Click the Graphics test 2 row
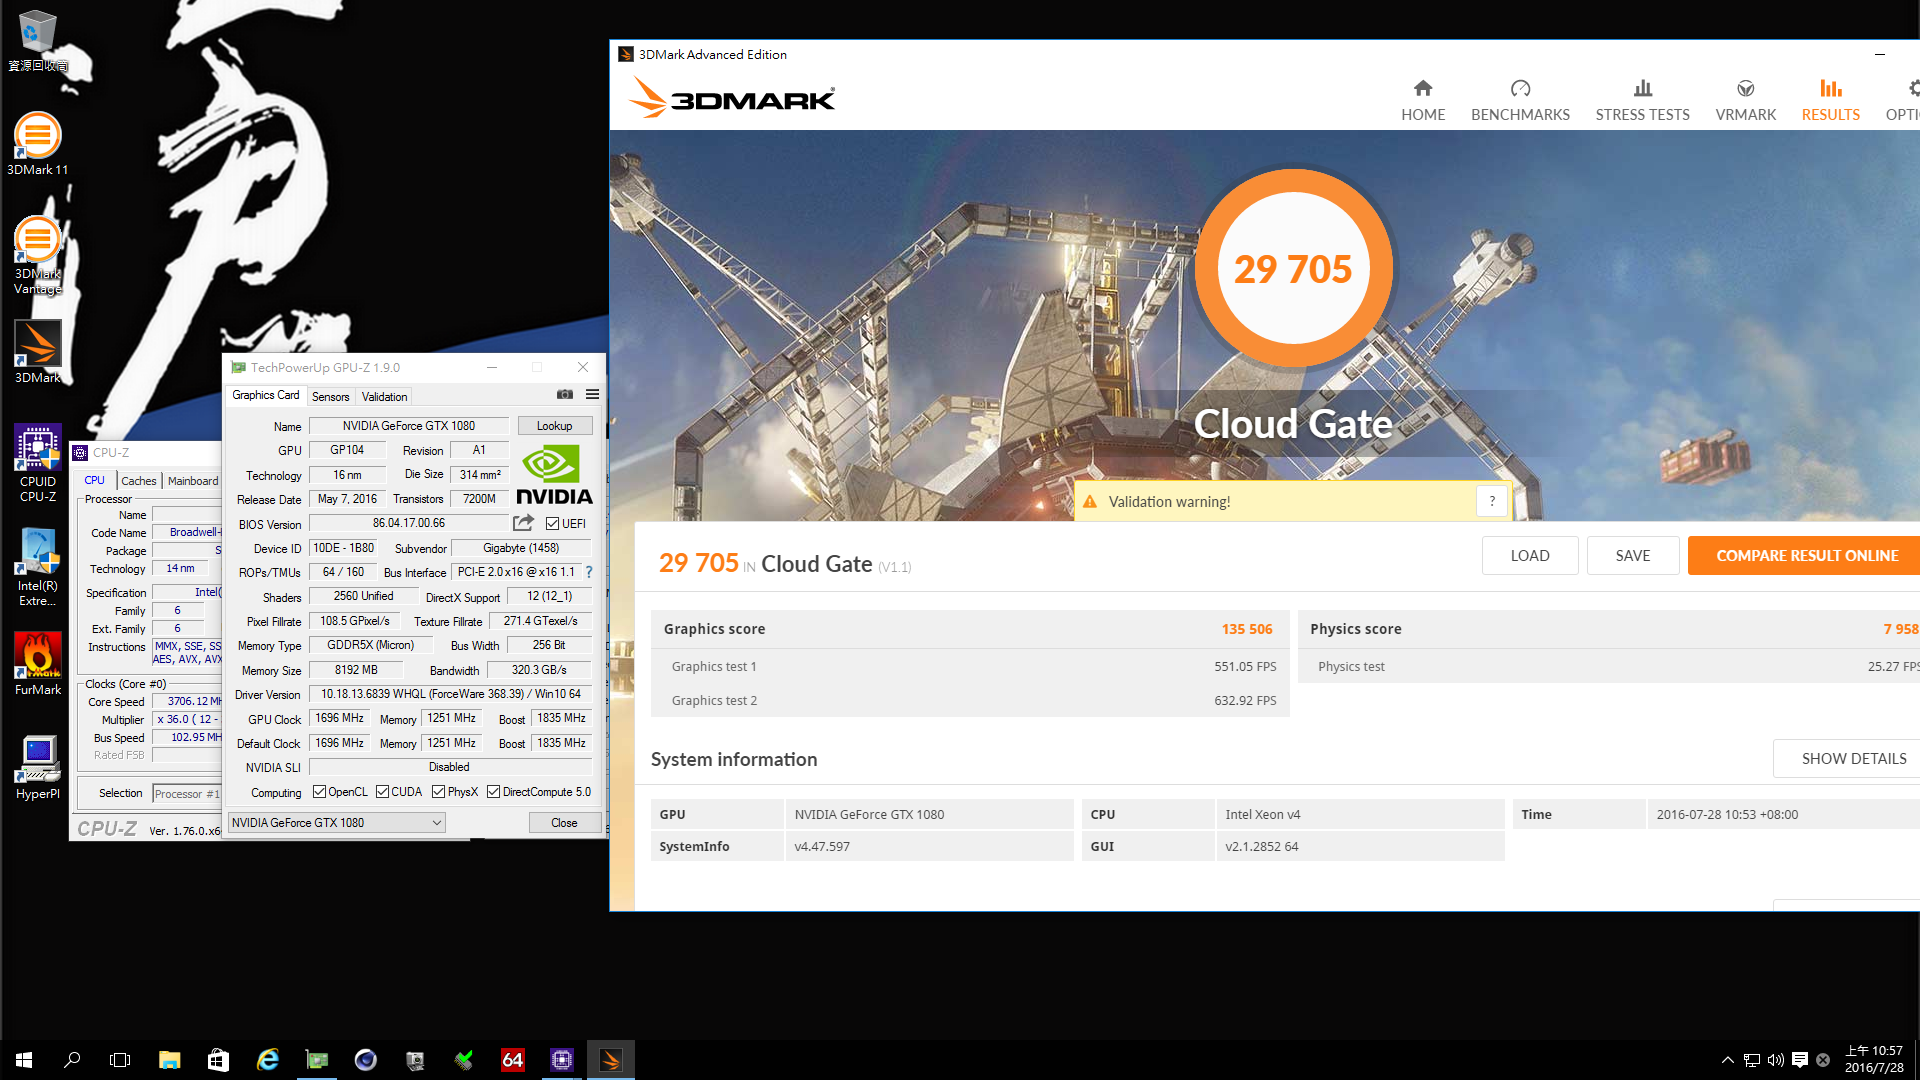This screenshot has height=1080, width=1920. (970, 701)
